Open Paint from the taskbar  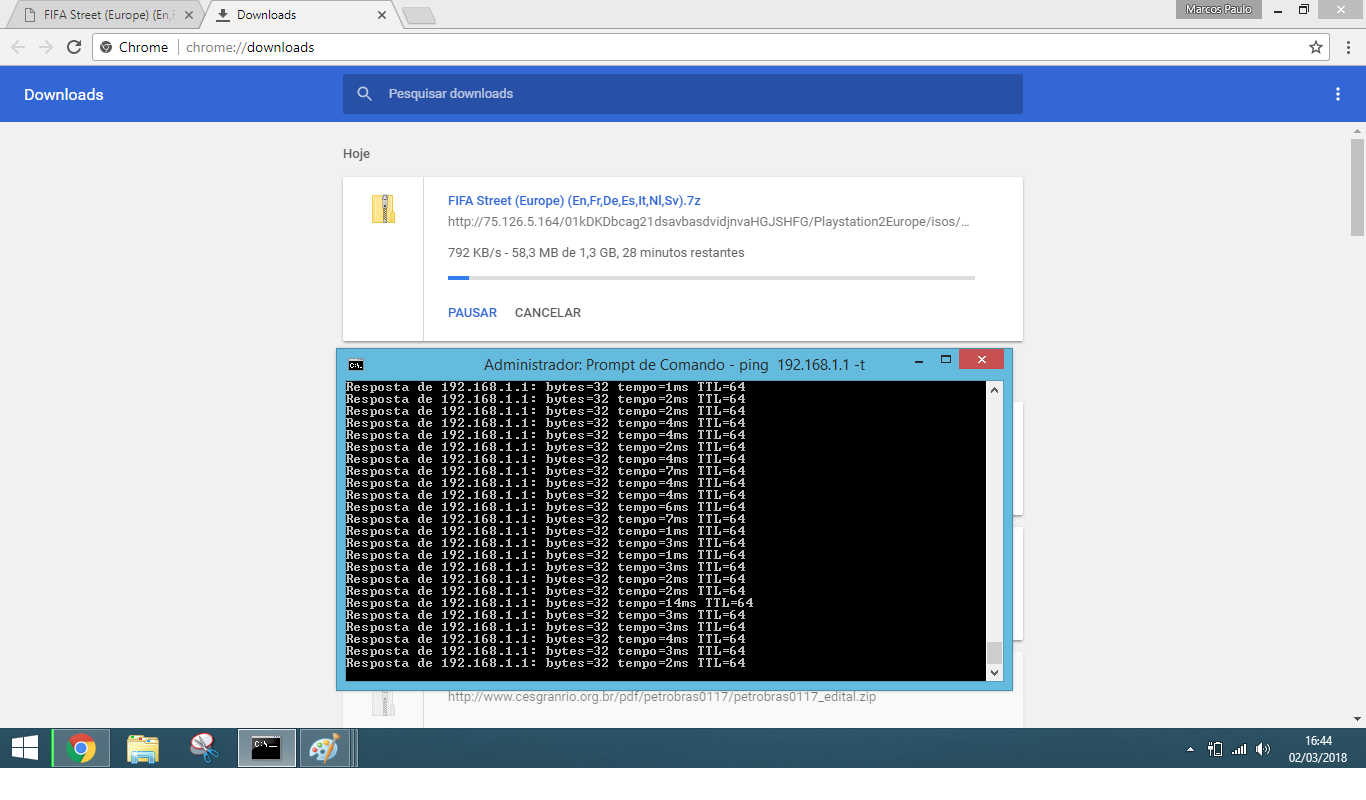coord(325,748)
